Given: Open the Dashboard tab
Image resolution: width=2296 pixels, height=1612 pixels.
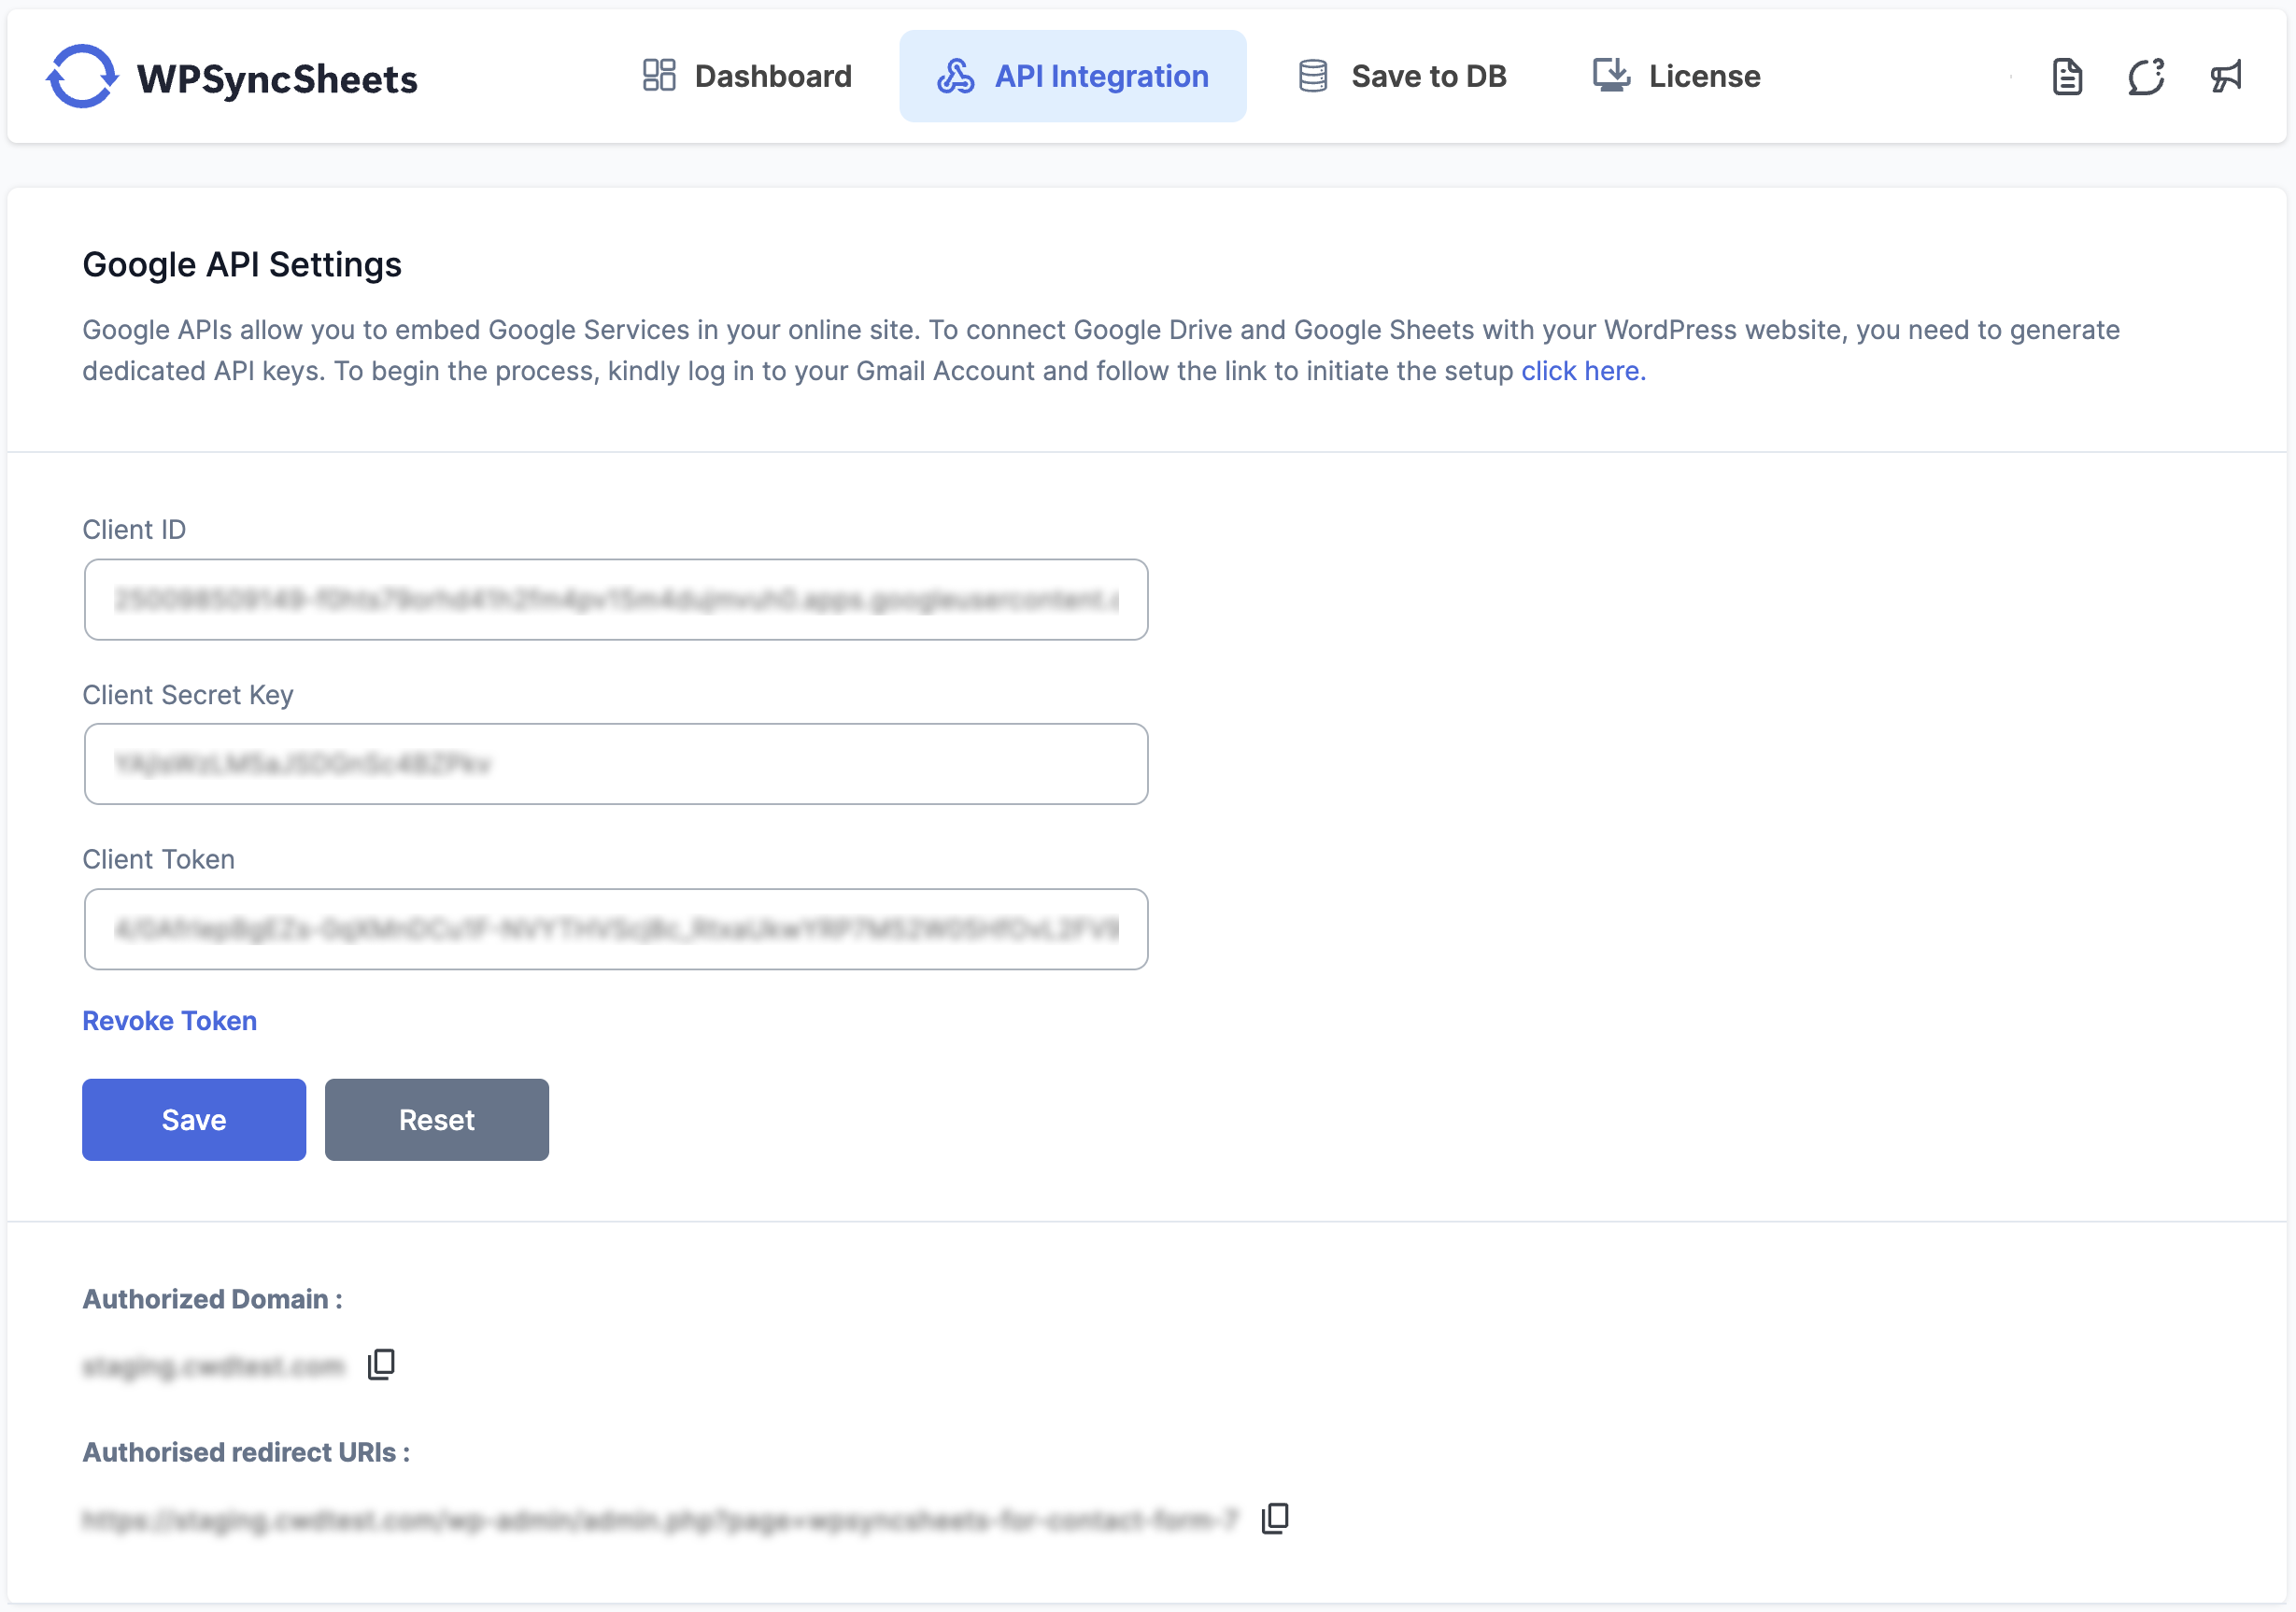Looking at the screenshot, I should [x=772, y=76].
